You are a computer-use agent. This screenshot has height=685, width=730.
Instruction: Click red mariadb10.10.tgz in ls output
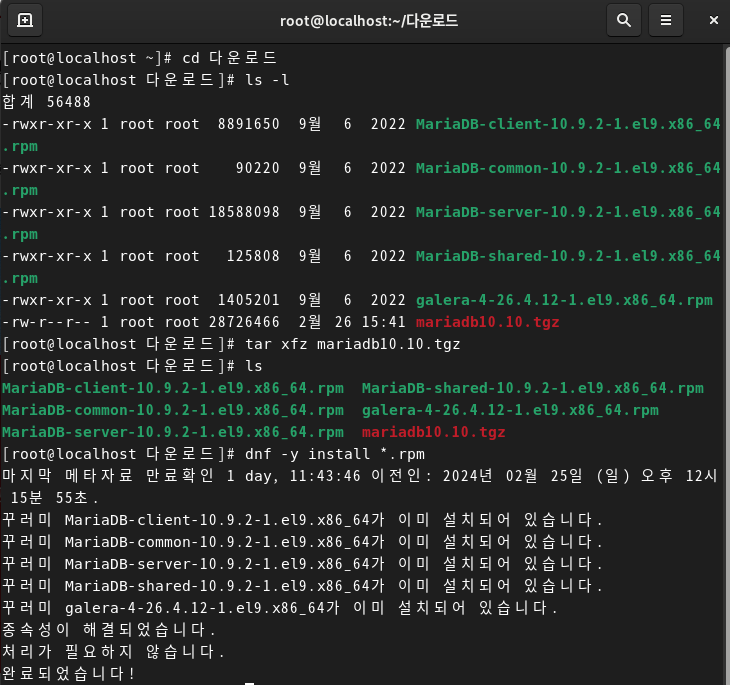(433, 432)
